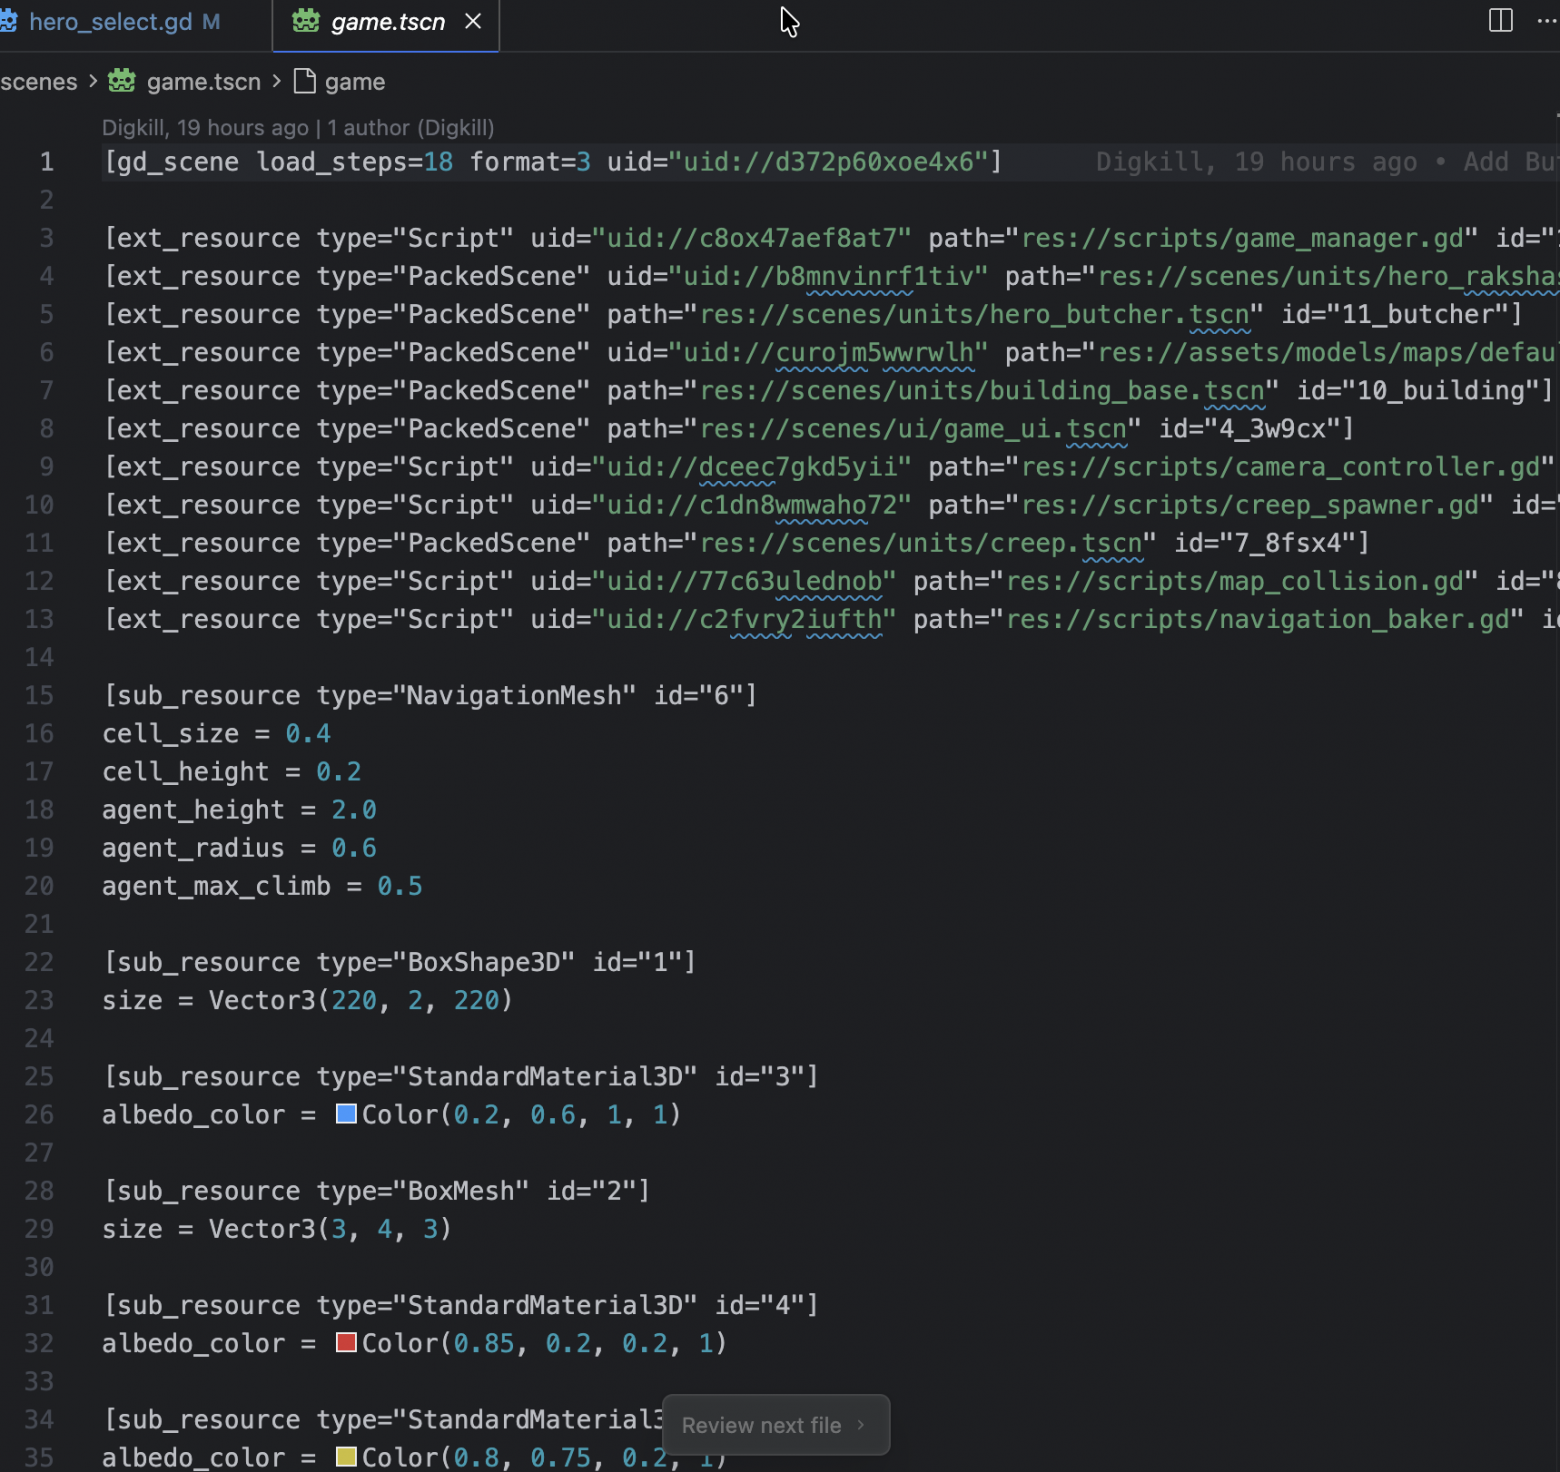The image size is (1560, 1472).
Task: Expand the game symbol breadcrumb
Action: (354, 82)
